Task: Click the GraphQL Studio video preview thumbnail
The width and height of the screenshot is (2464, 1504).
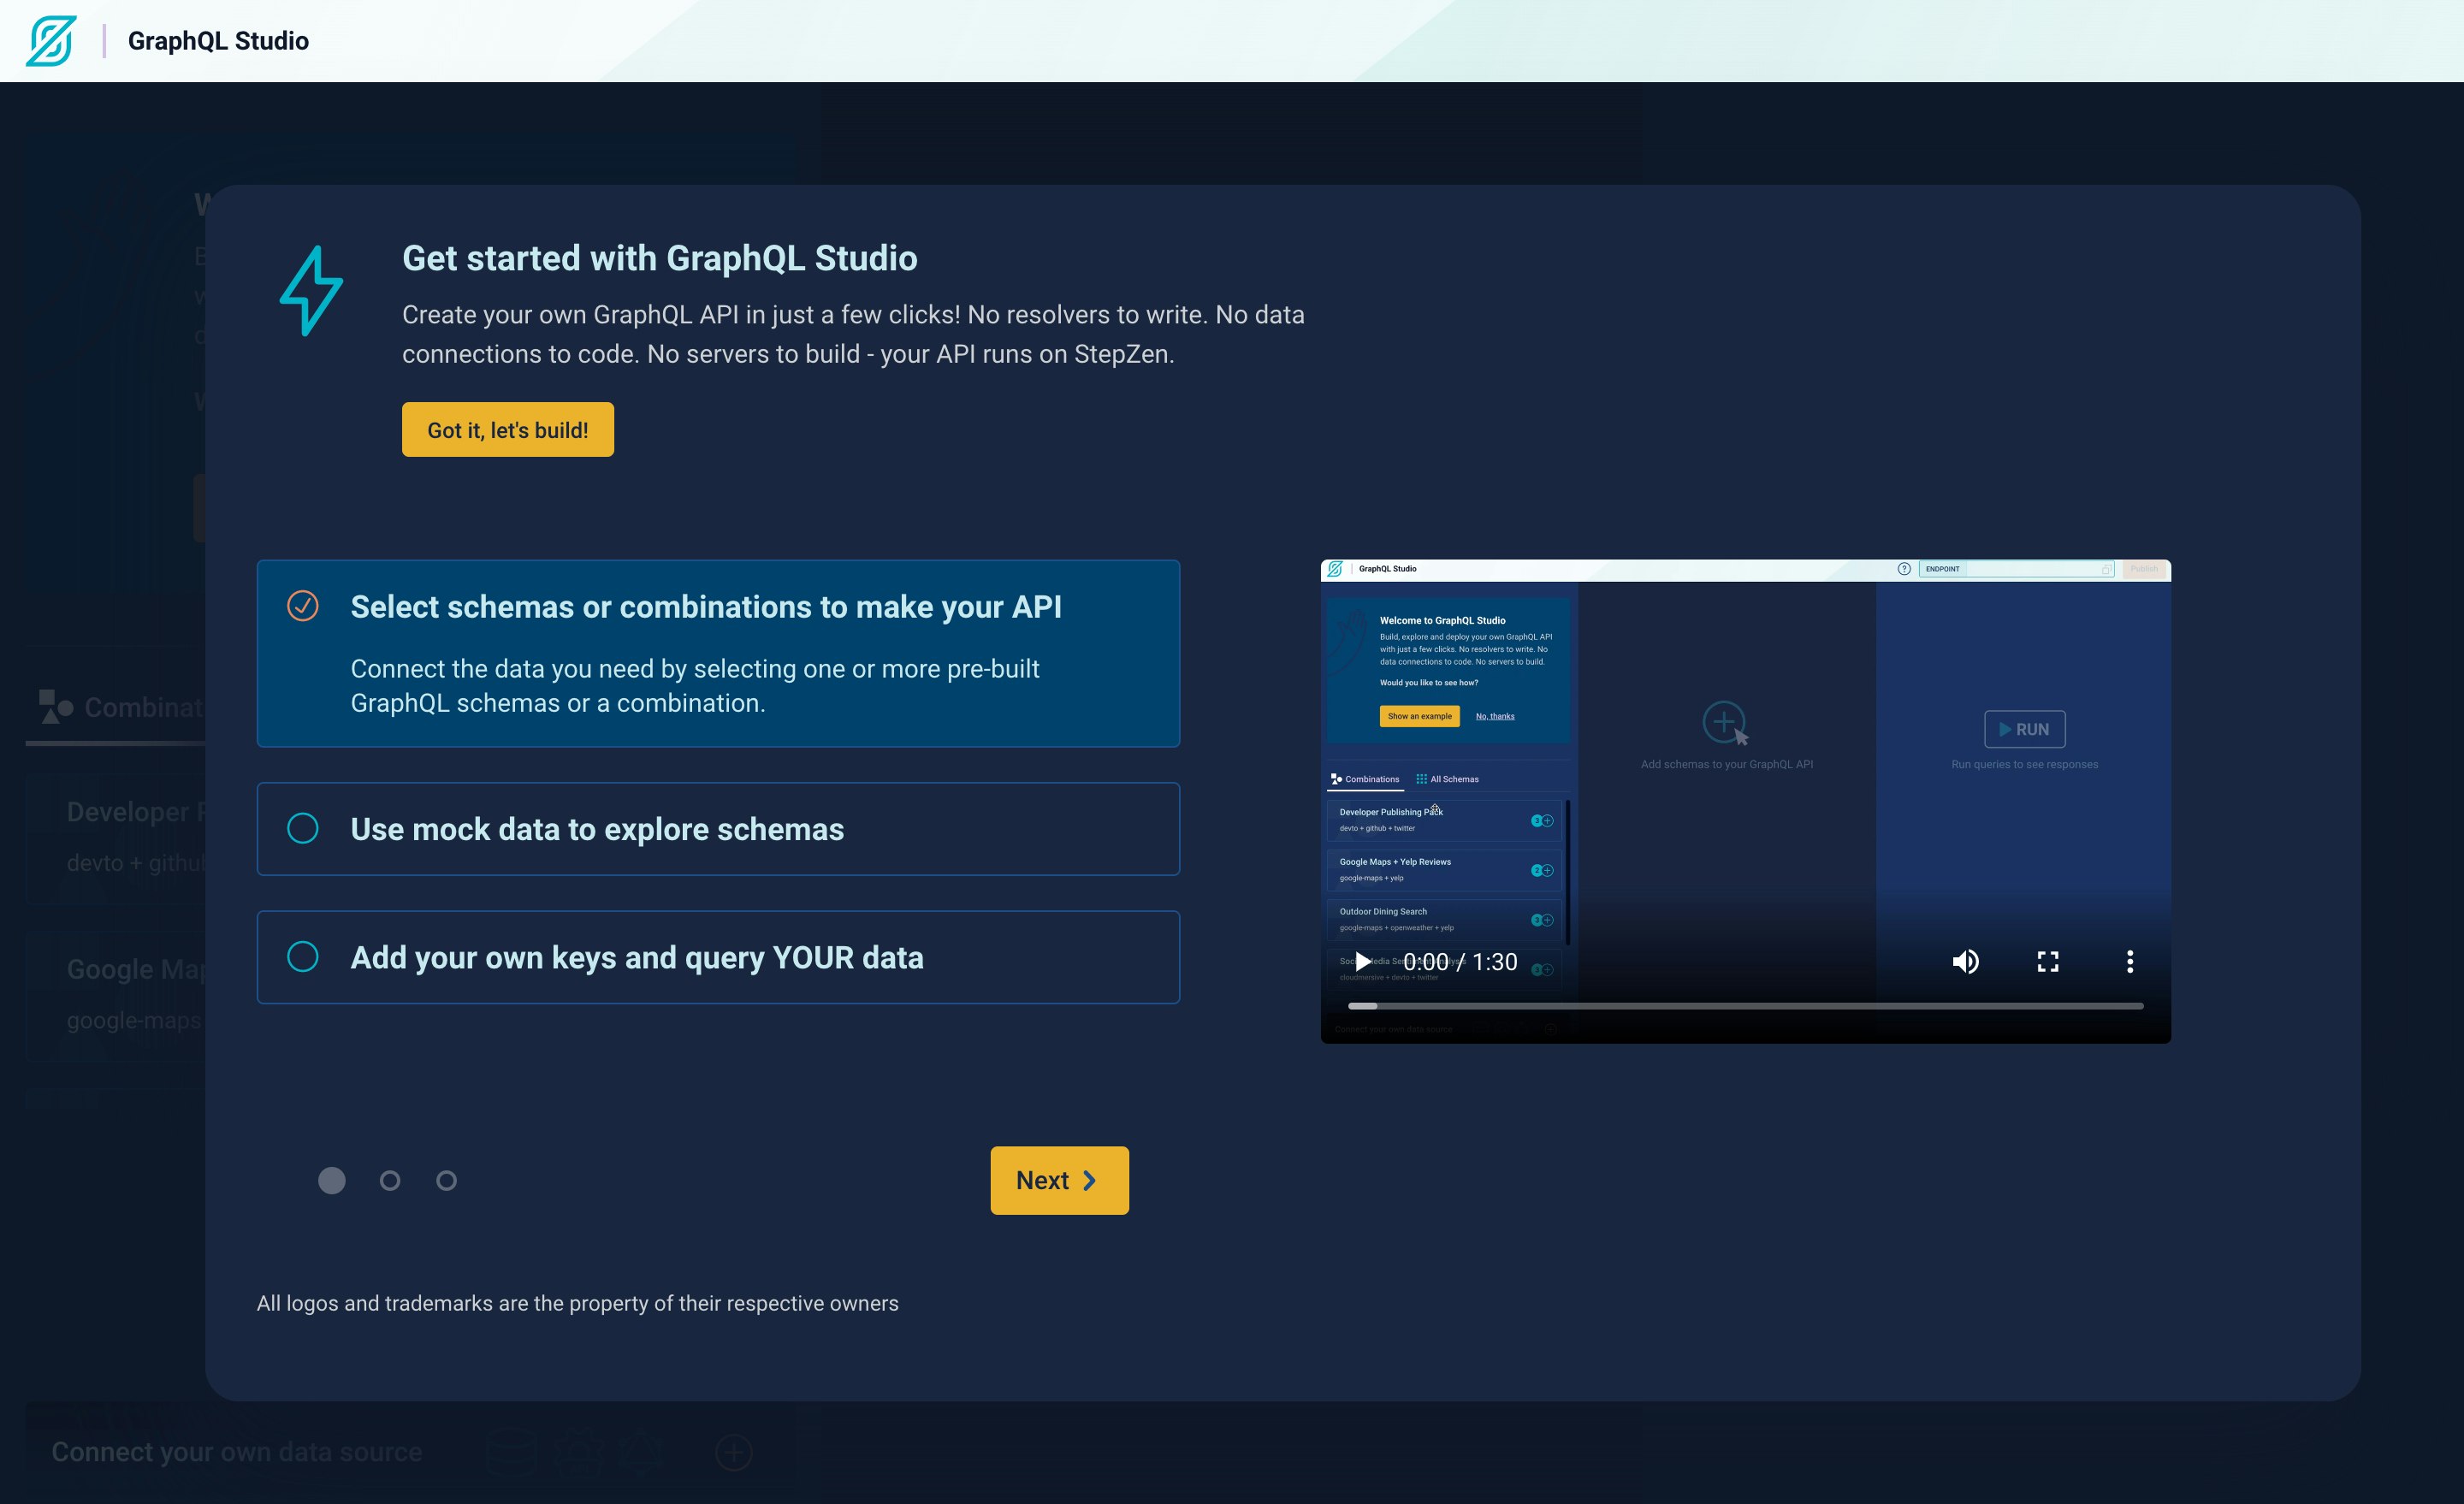Action: click(1745, 760)
